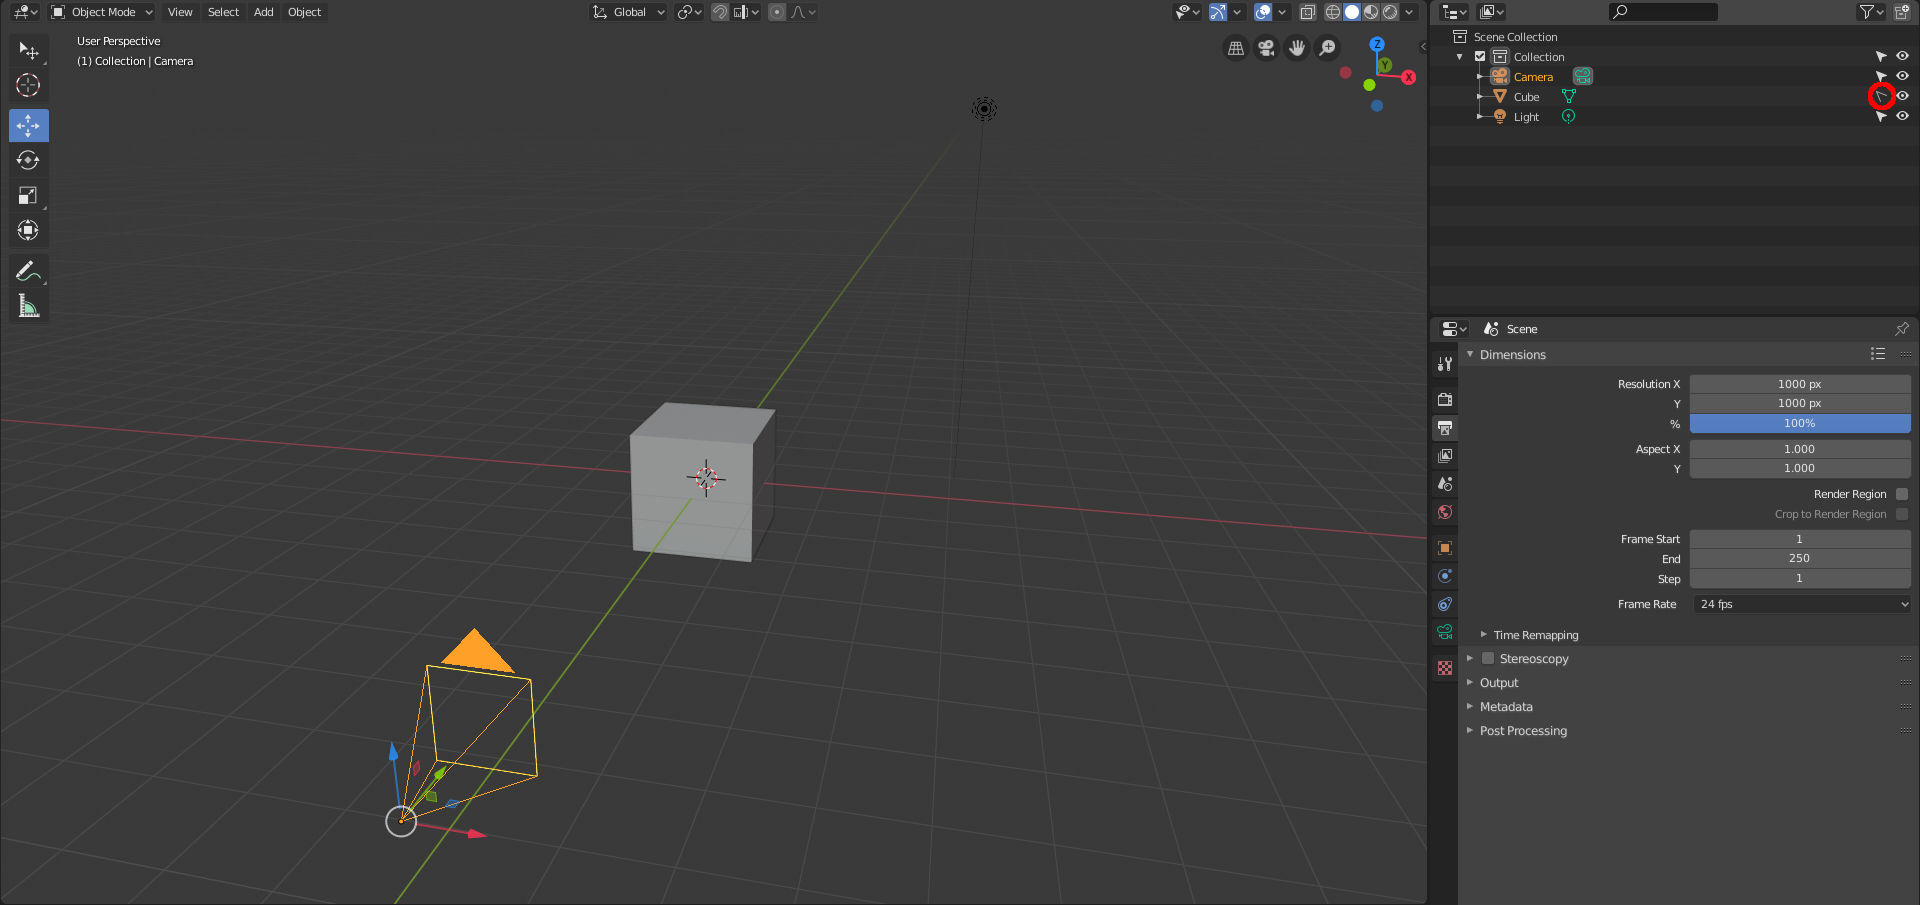Switch viewport to Material Preview shading

(x=1370, y=12)
